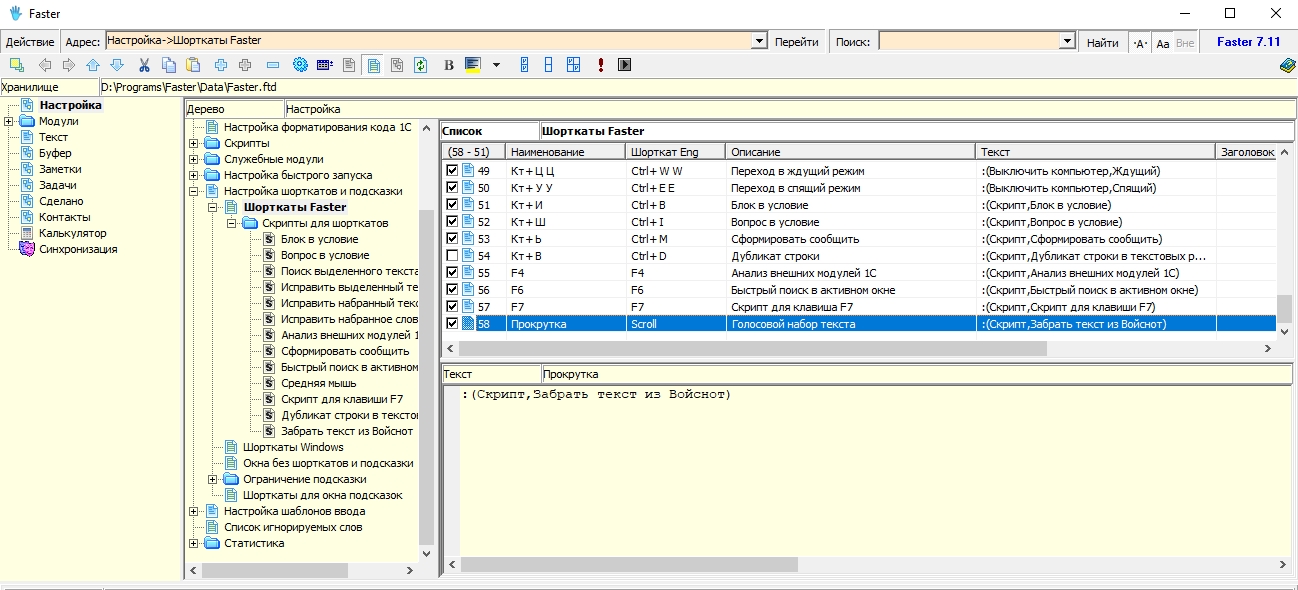Viewport: 1298px width, 590px height.
Task: Click the Вне button
Action: (x=1185, y=42)
